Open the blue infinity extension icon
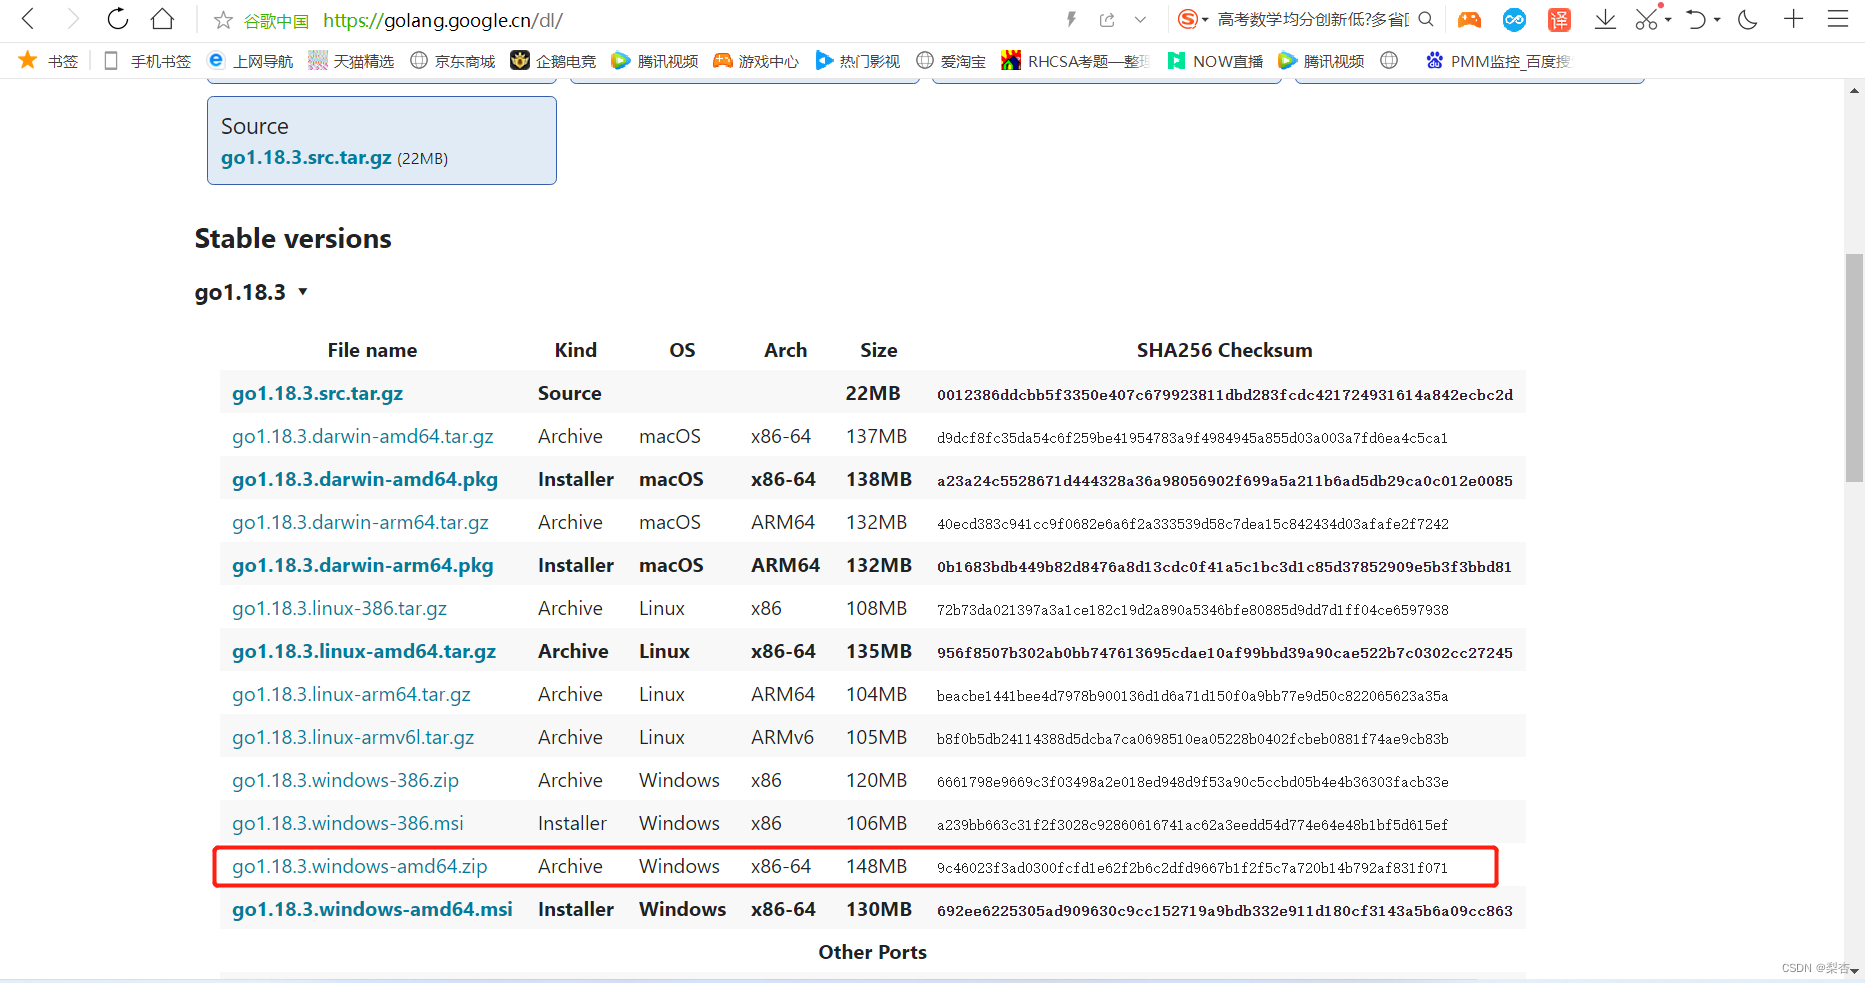The width and height of the screenshot is (1865, 983). [1514, 19]
